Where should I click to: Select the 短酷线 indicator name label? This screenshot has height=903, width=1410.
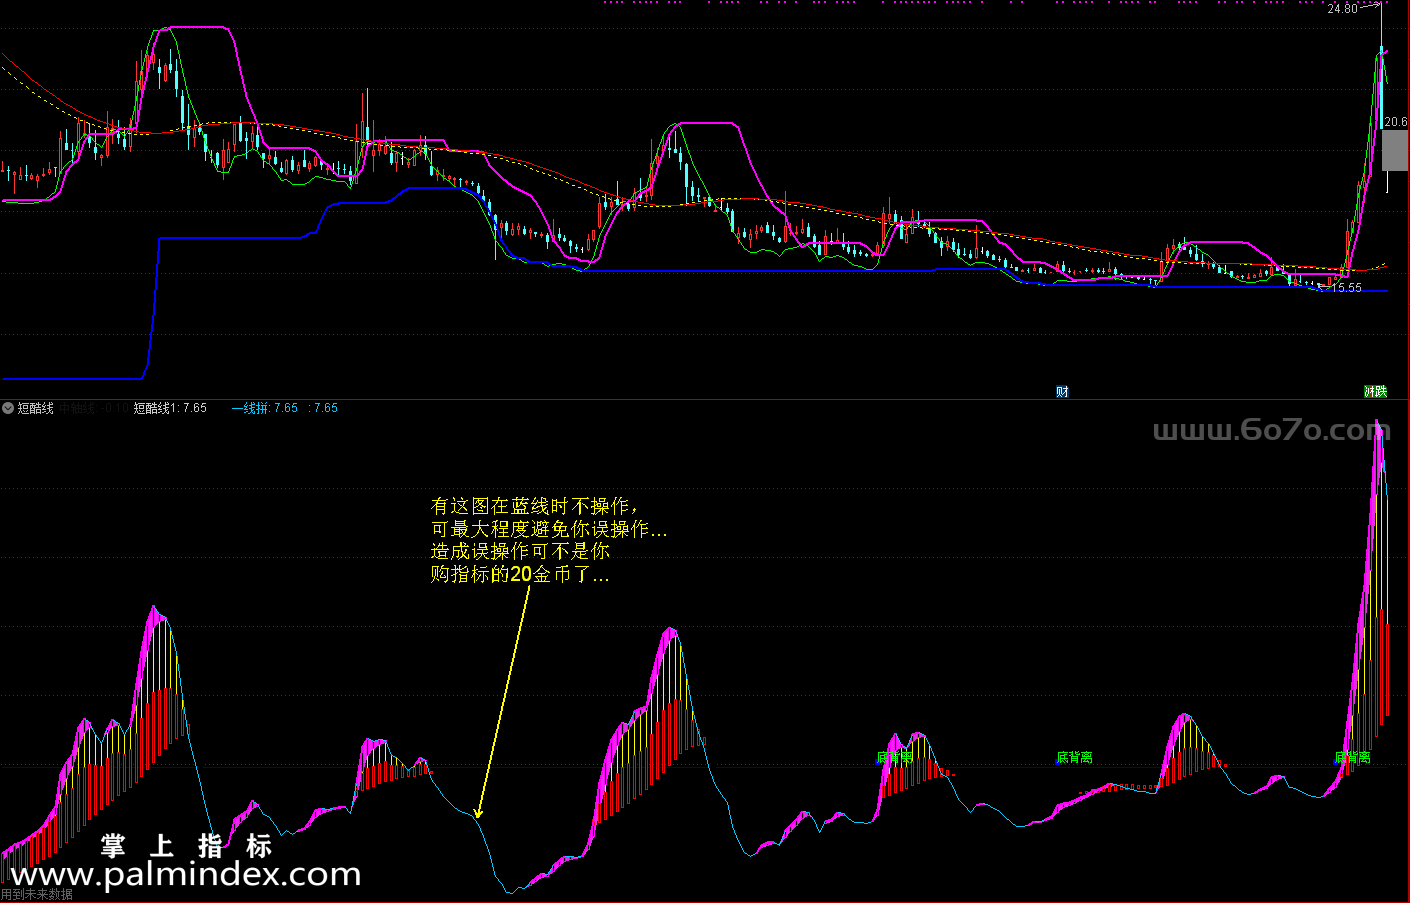point(36,408)
